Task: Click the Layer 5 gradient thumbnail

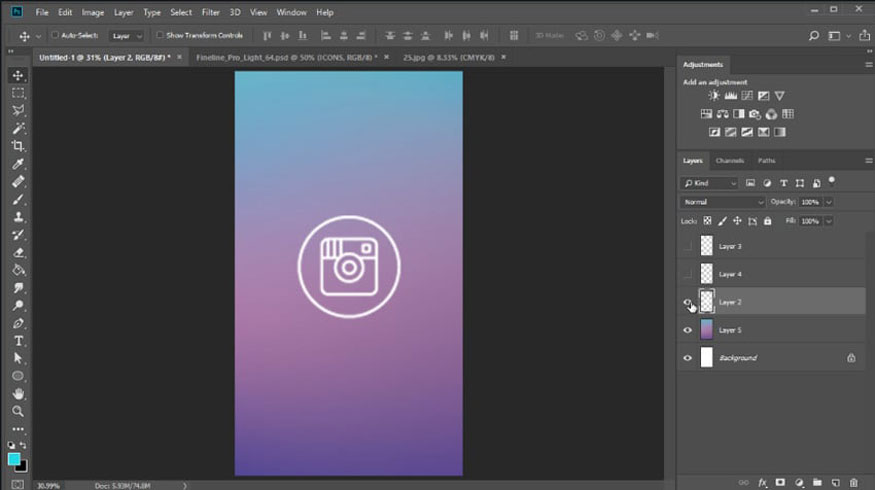Action: click(x=706, y=330)
